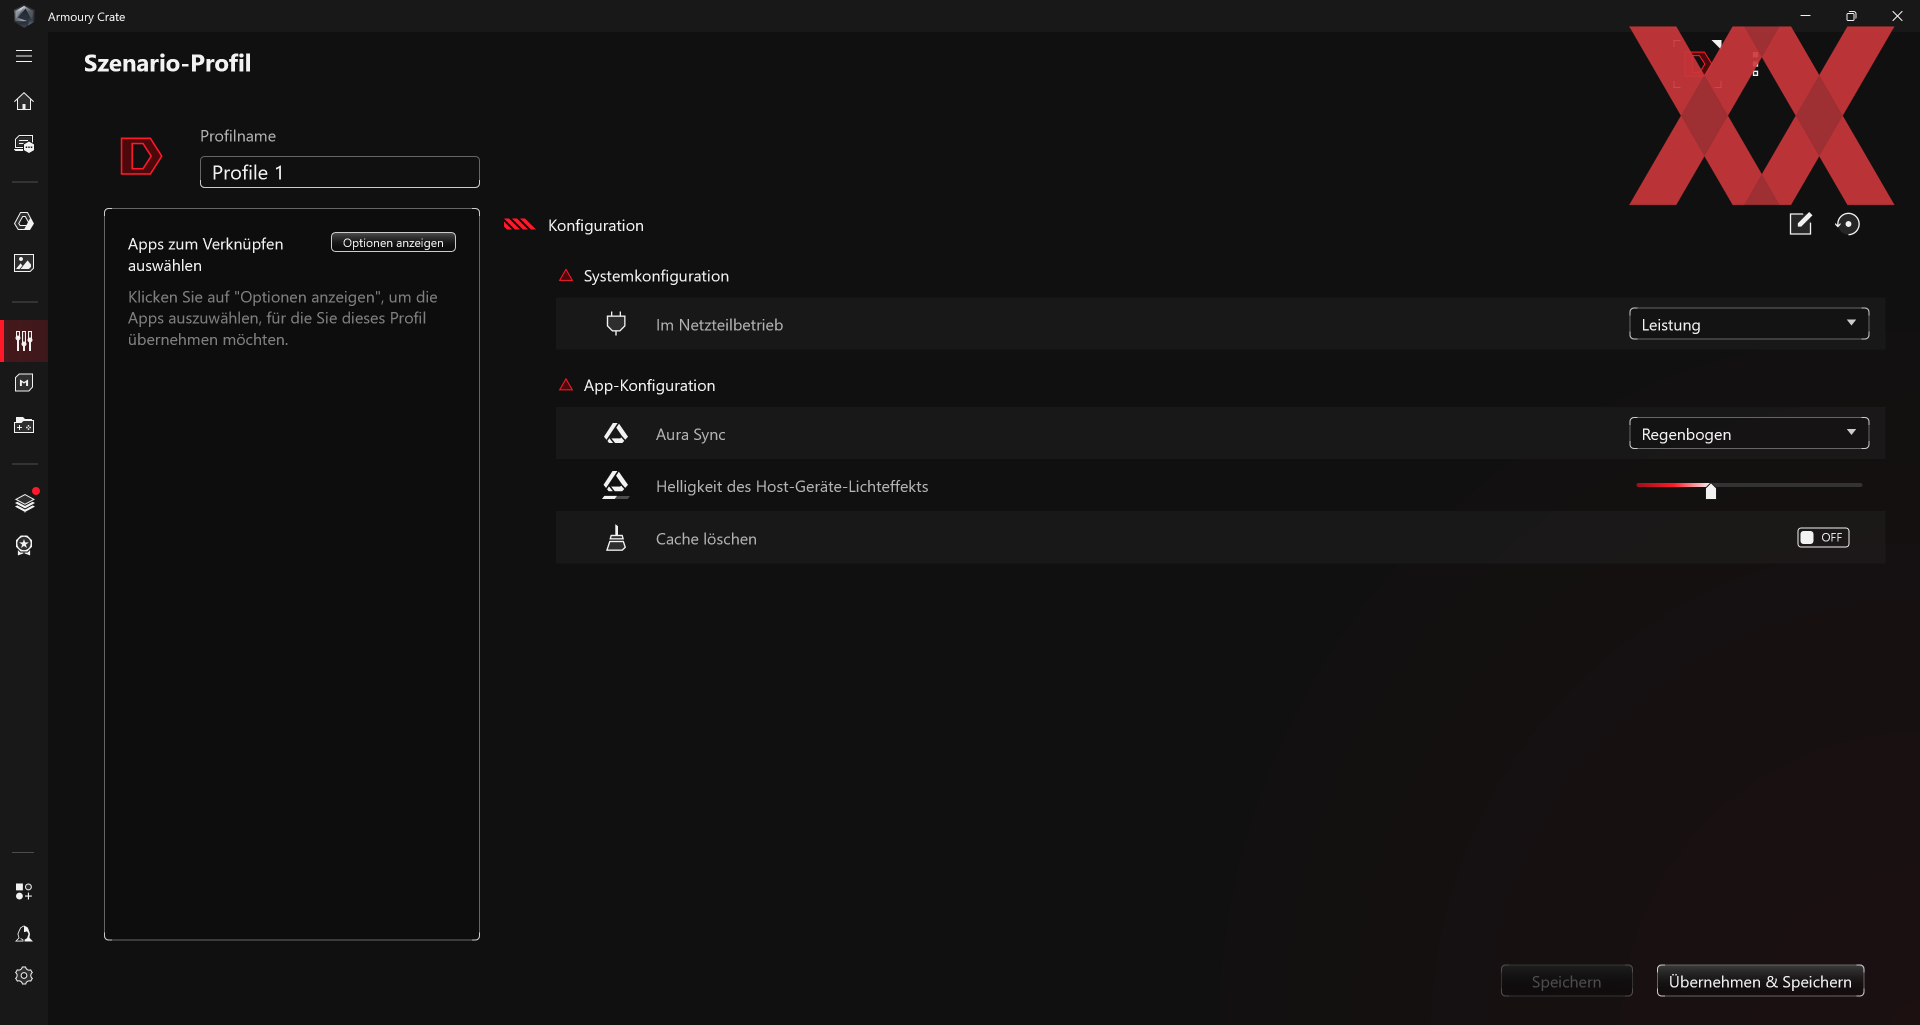This screenshot has height=1025, width=1920.
Task: Click Übernehmen & Speichern button
Action: pos(1760,981)
